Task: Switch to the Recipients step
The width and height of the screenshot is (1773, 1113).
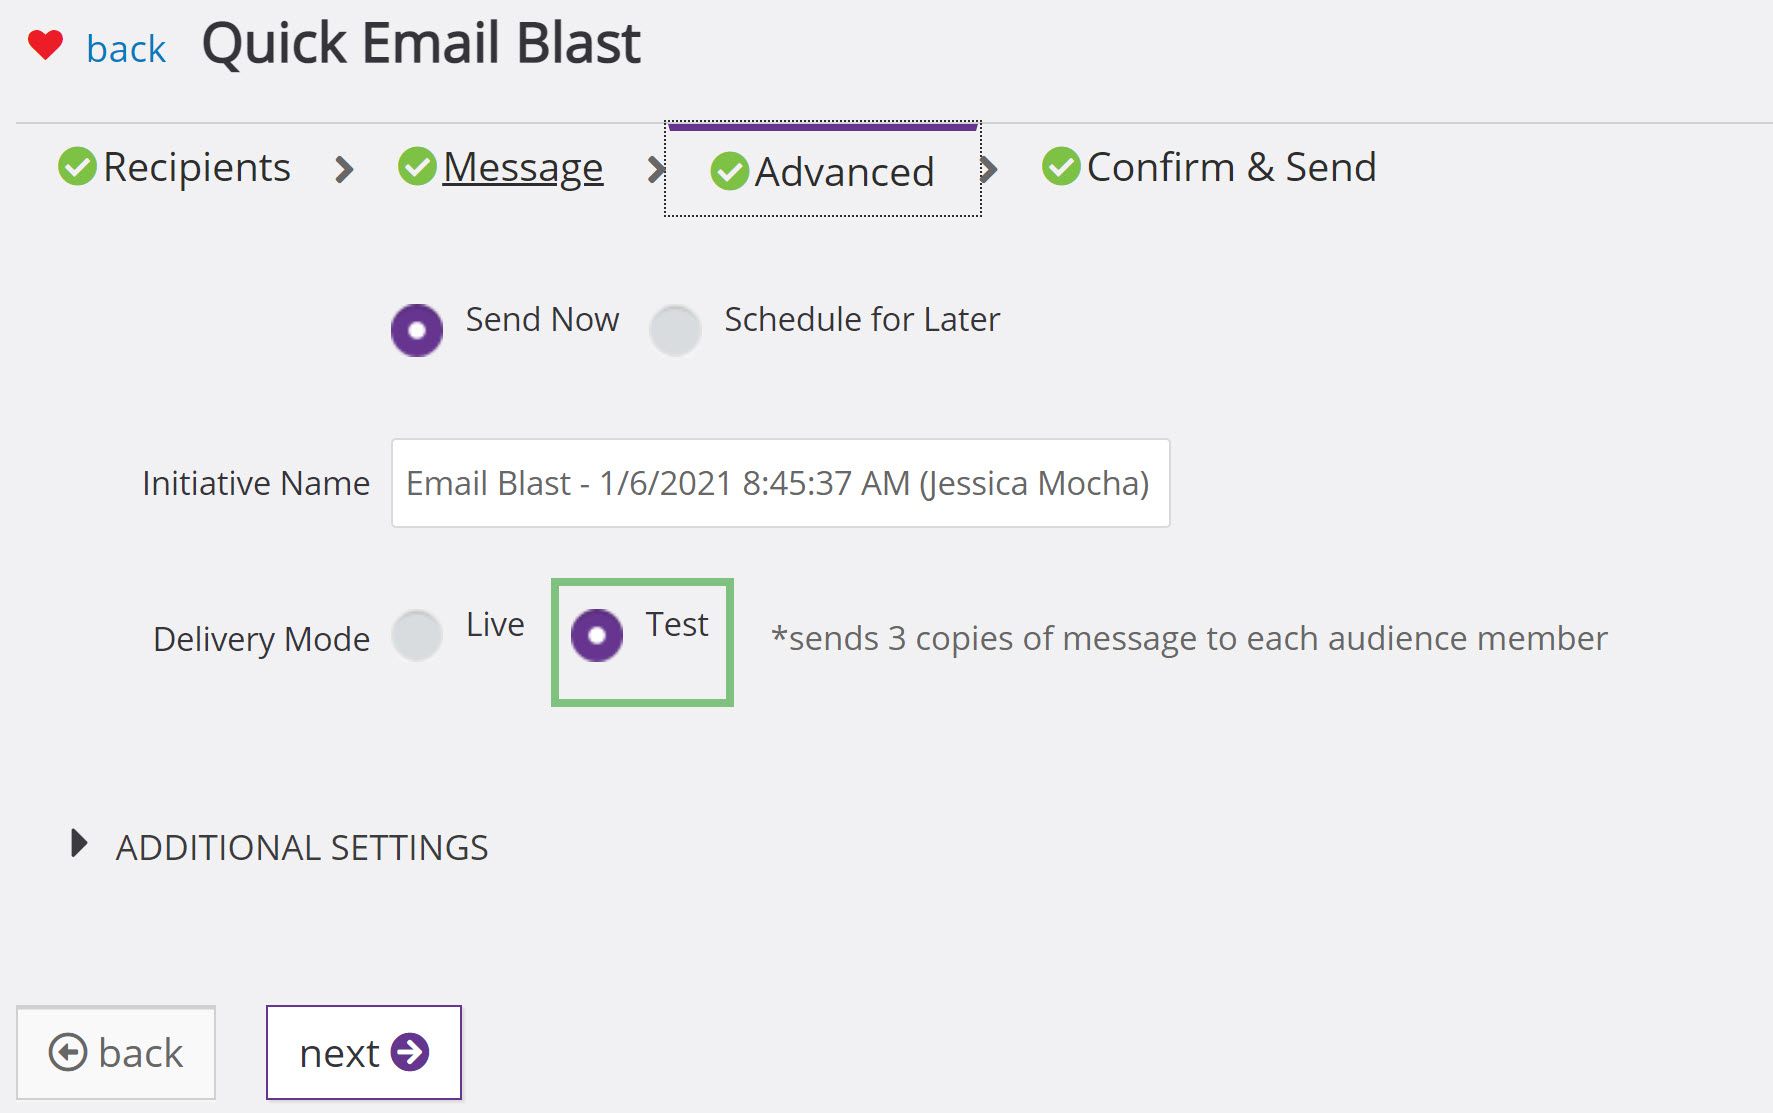Action: click(x=197, y=167)
